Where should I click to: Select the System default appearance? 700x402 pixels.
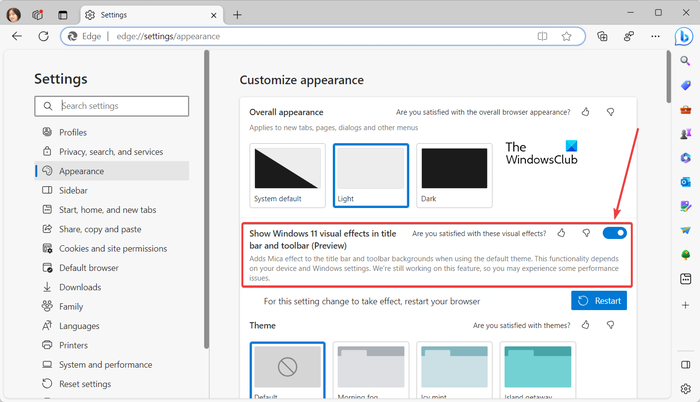pos(288,176)
